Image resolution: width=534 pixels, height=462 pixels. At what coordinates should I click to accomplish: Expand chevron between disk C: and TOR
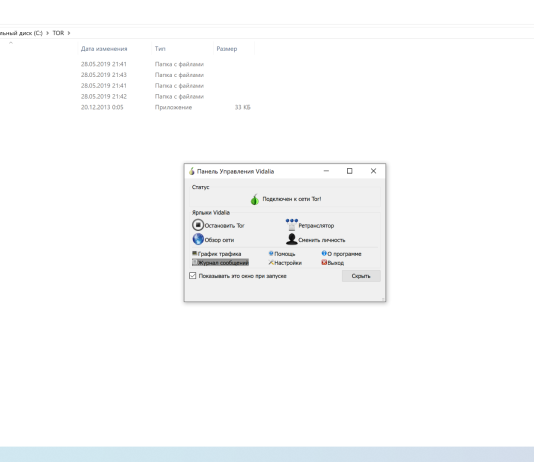[x=47, y=33]
